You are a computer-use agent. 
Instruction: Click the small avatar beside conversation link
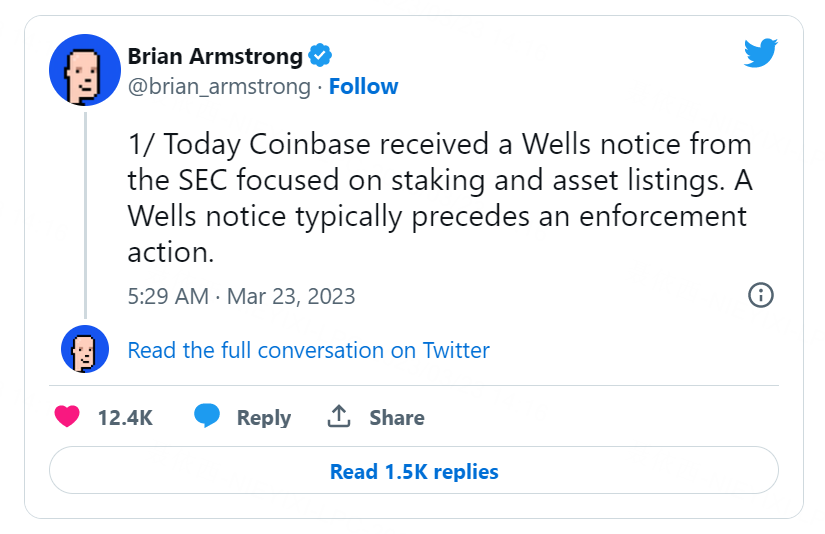(84, 350)
